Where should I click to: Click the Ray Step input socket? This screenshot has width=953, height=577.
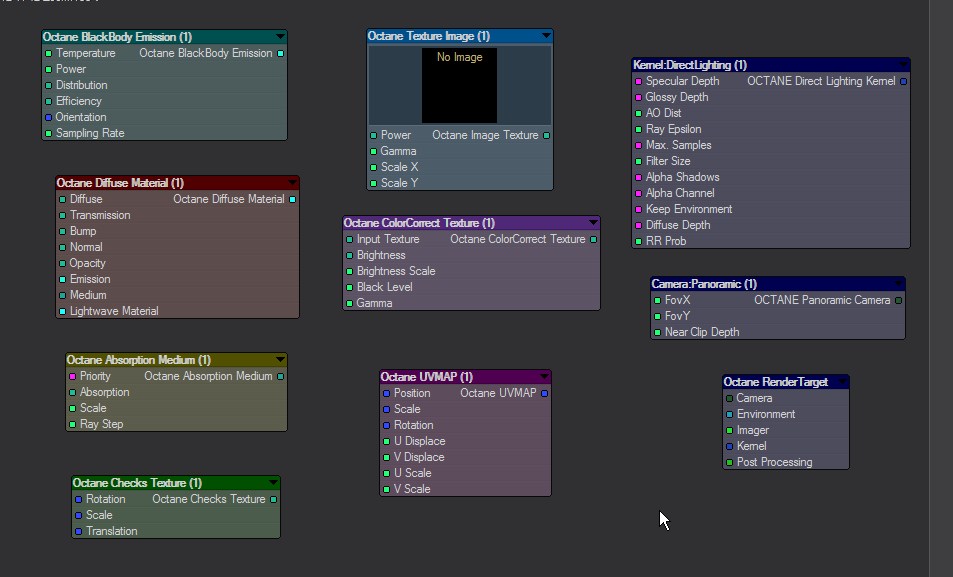72,424
